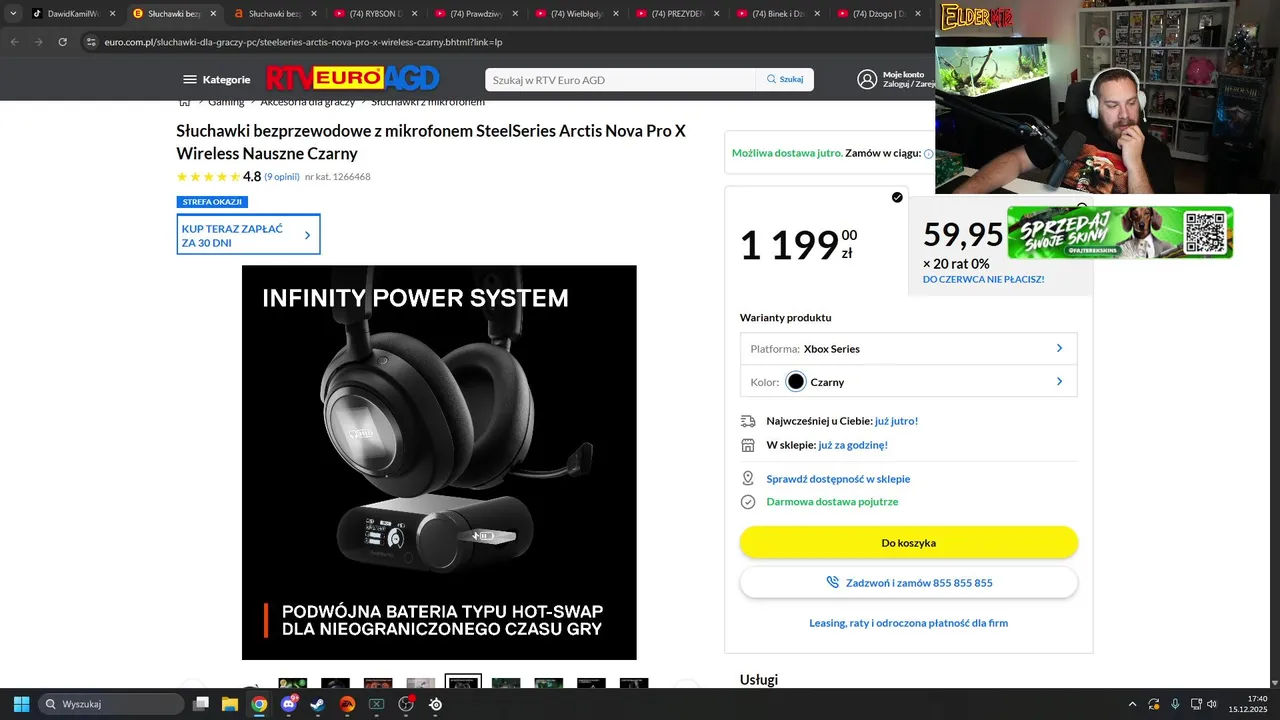The height and width of the screenshot is (720, 1280).
Task: Click 'już jutro!' delivery link
Action: pos(896,421)
